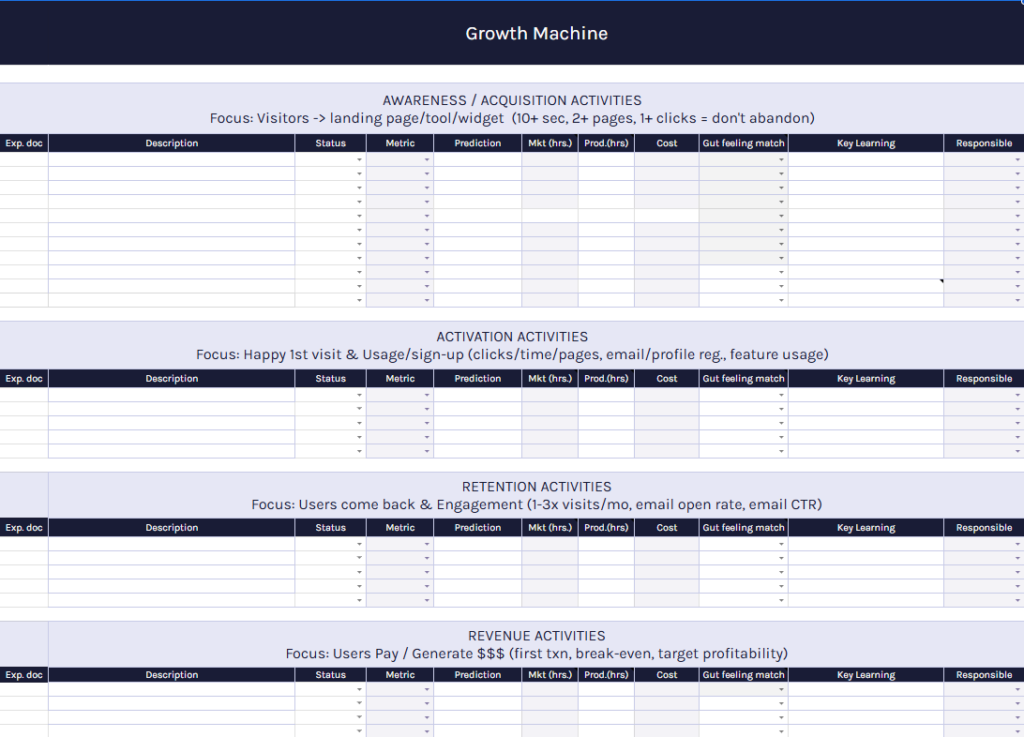Expand Gut feeling match dropdown, first Awareness row
Viewport: 1024px width, 737px height.
tap(781, 160)
